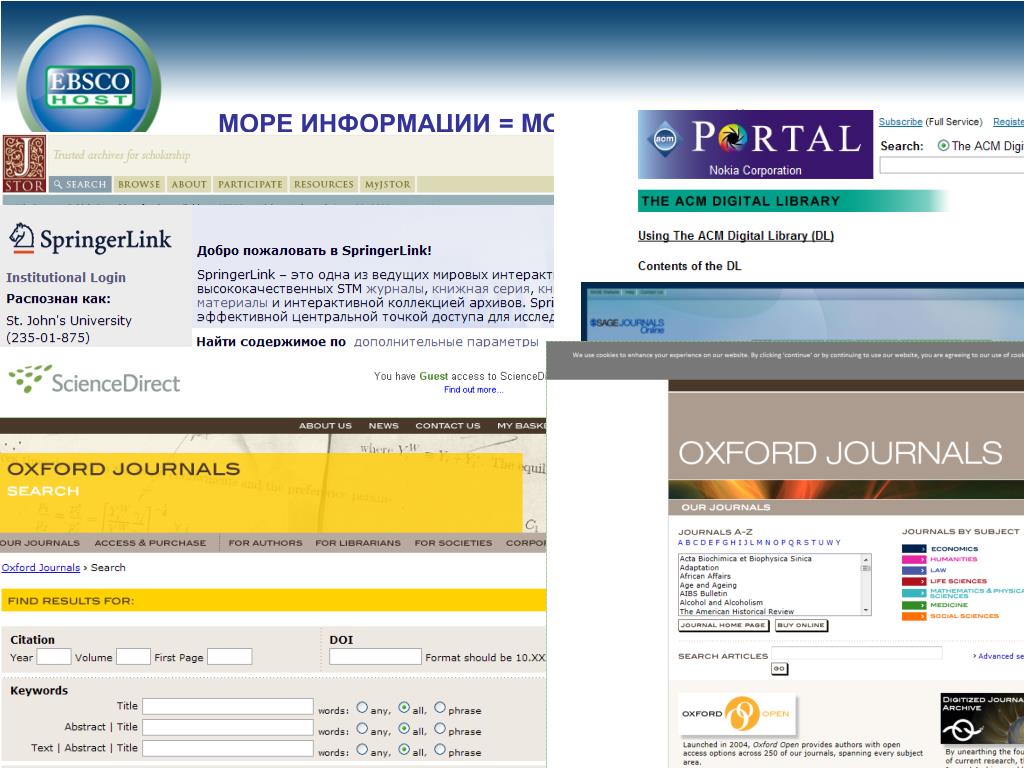Open the BROWSE tab in JSTOR
Image resolution: width=1024 pixels, height=768 pixels.
(x=139, y=184)
